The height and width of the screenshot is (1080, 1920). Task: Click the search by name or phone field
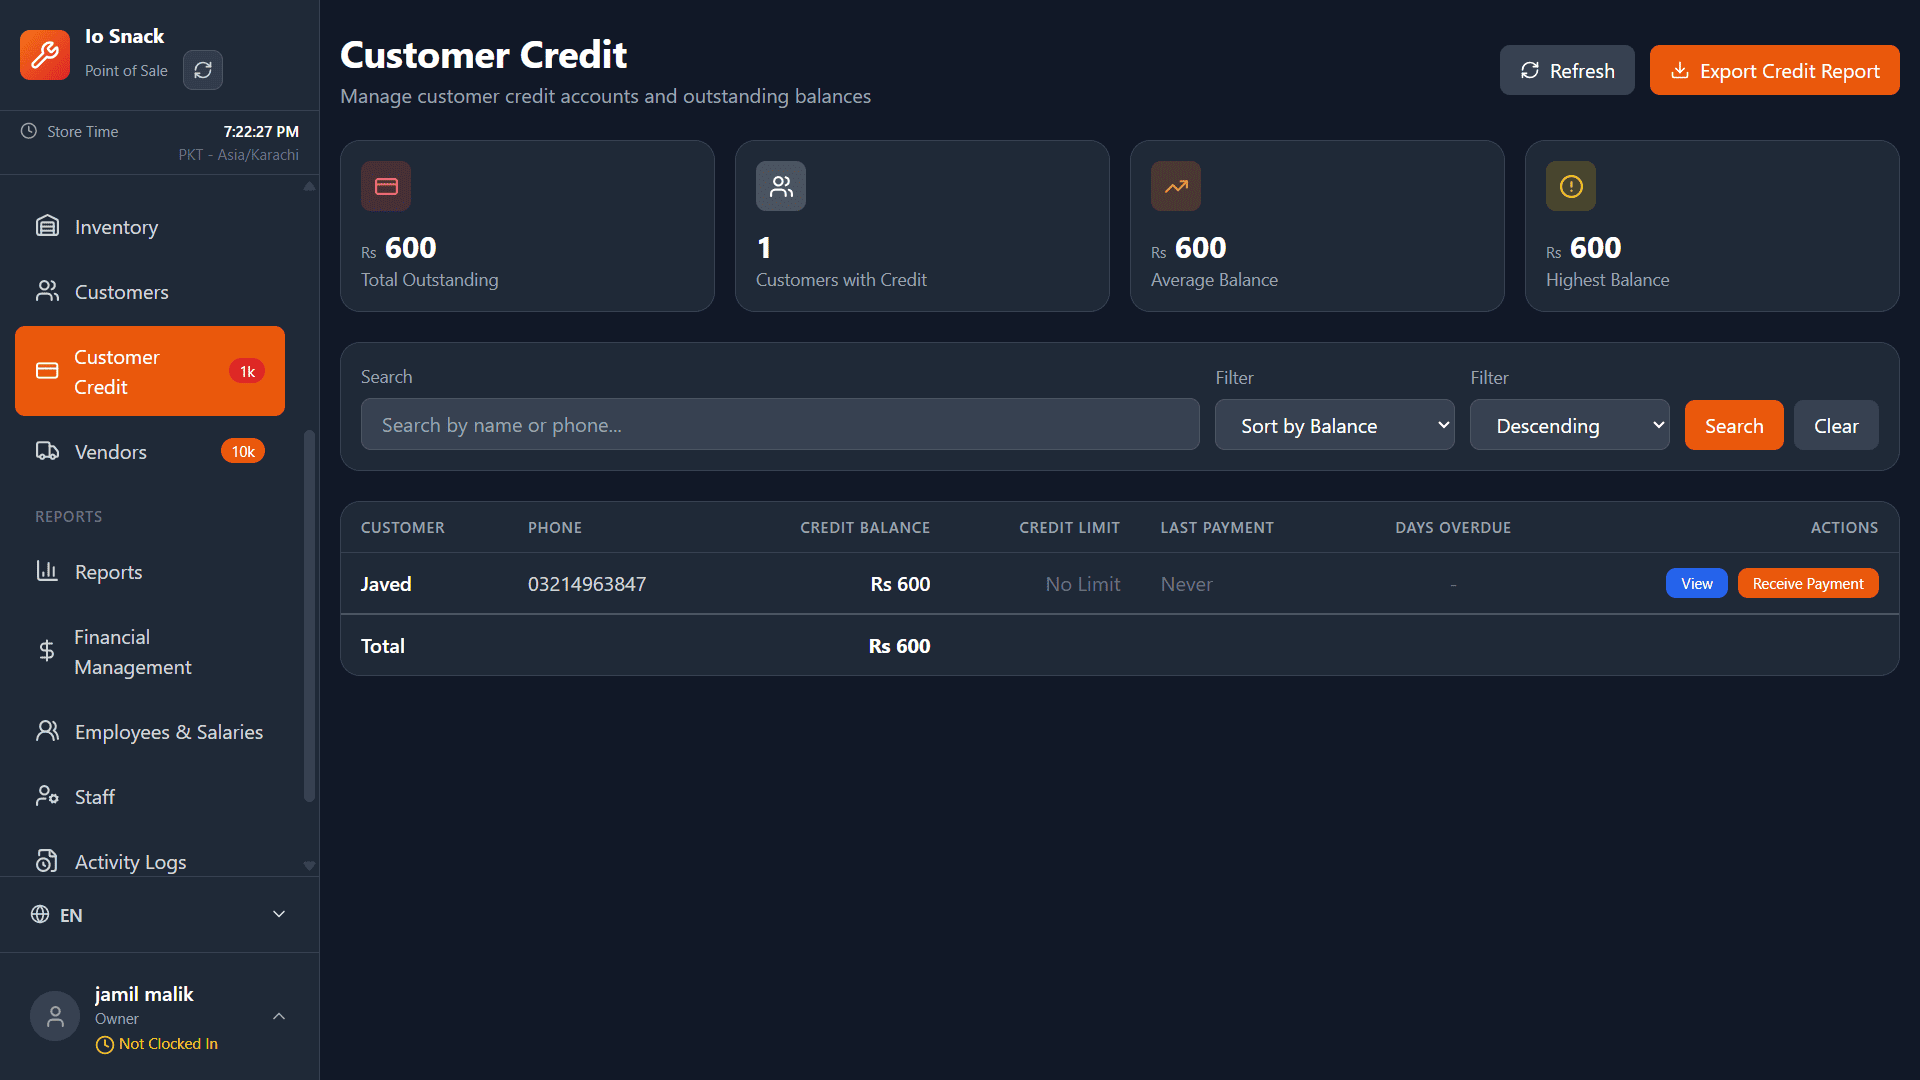pyautogui.click(x=779, y=424)
